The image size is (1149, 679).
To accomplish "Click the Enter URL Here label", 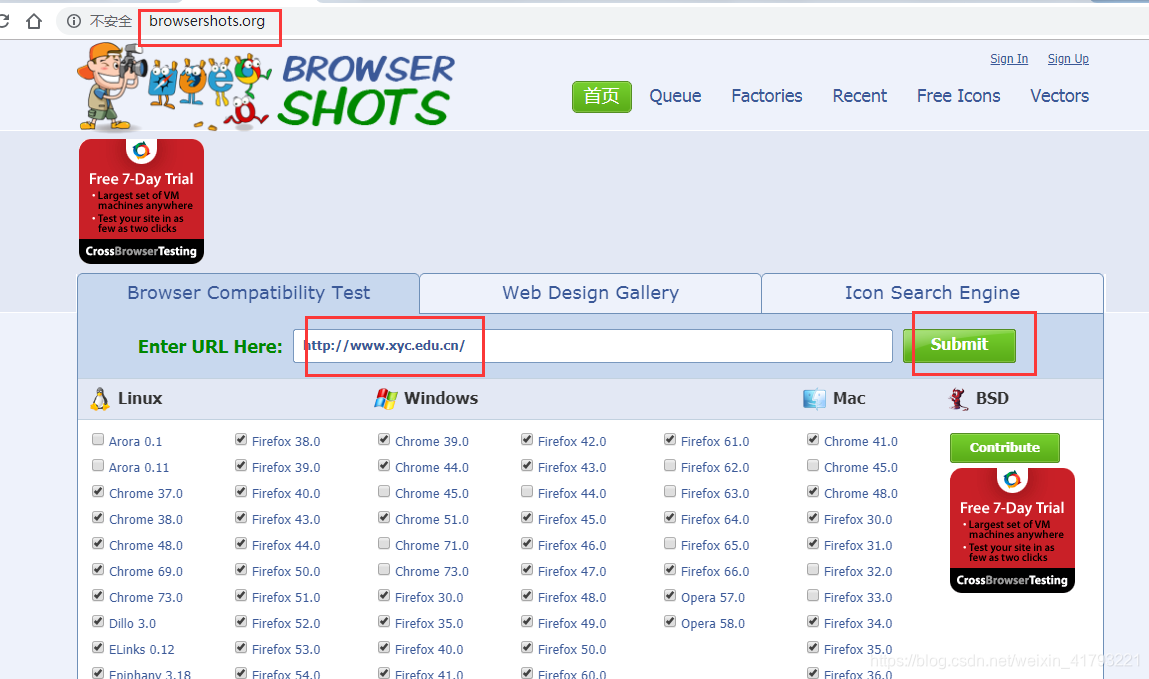I will coord(210,346).
